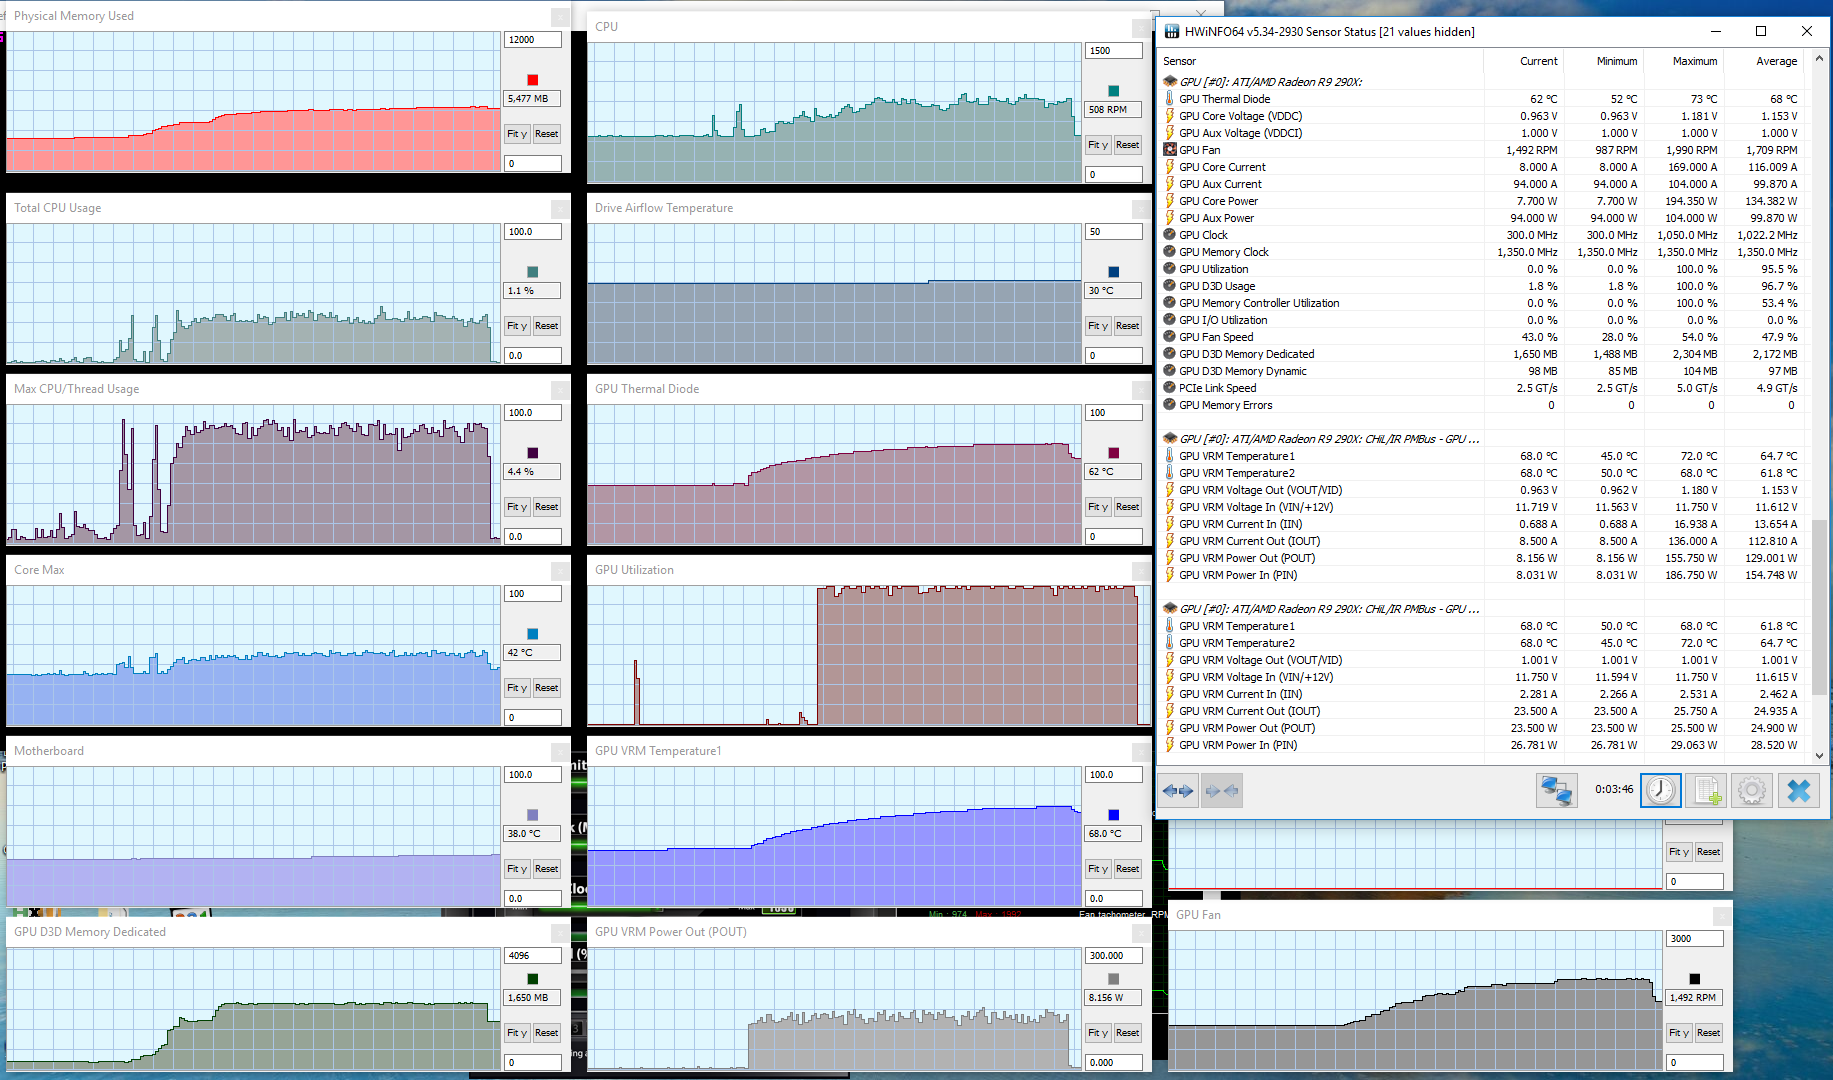The width and height of the screenshot is (1833, 1080).
Task: Click the Sensor column header
Action: (1320, 61)
